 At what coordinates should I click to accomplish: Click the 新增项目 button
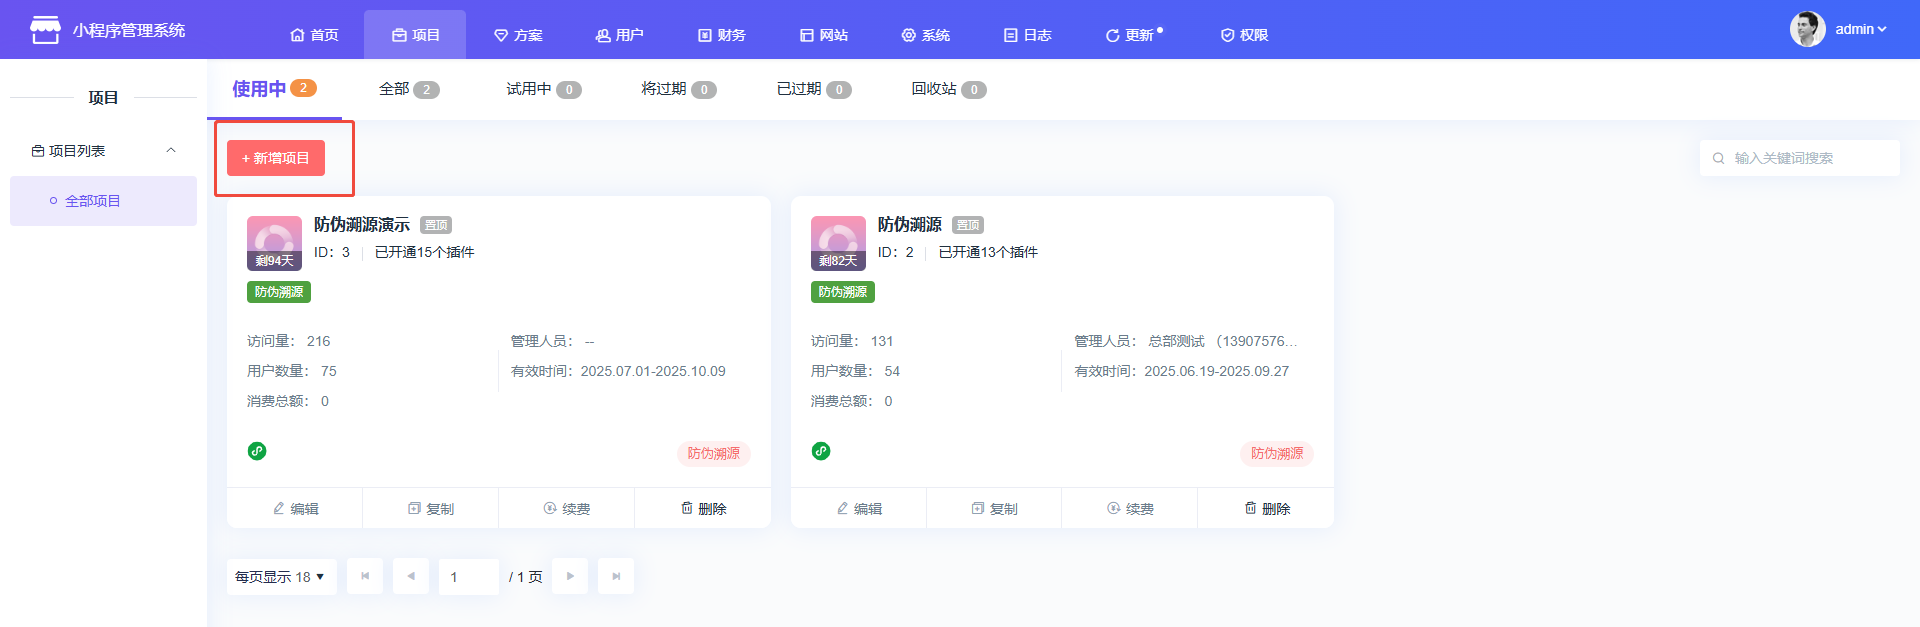(x=276, y=158)
